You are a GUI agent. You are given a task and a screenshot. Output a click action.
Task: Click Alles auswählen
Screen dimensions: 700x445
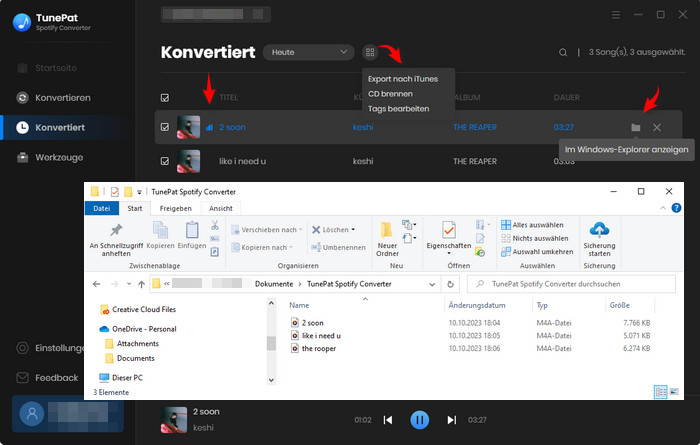coord(532,225)
